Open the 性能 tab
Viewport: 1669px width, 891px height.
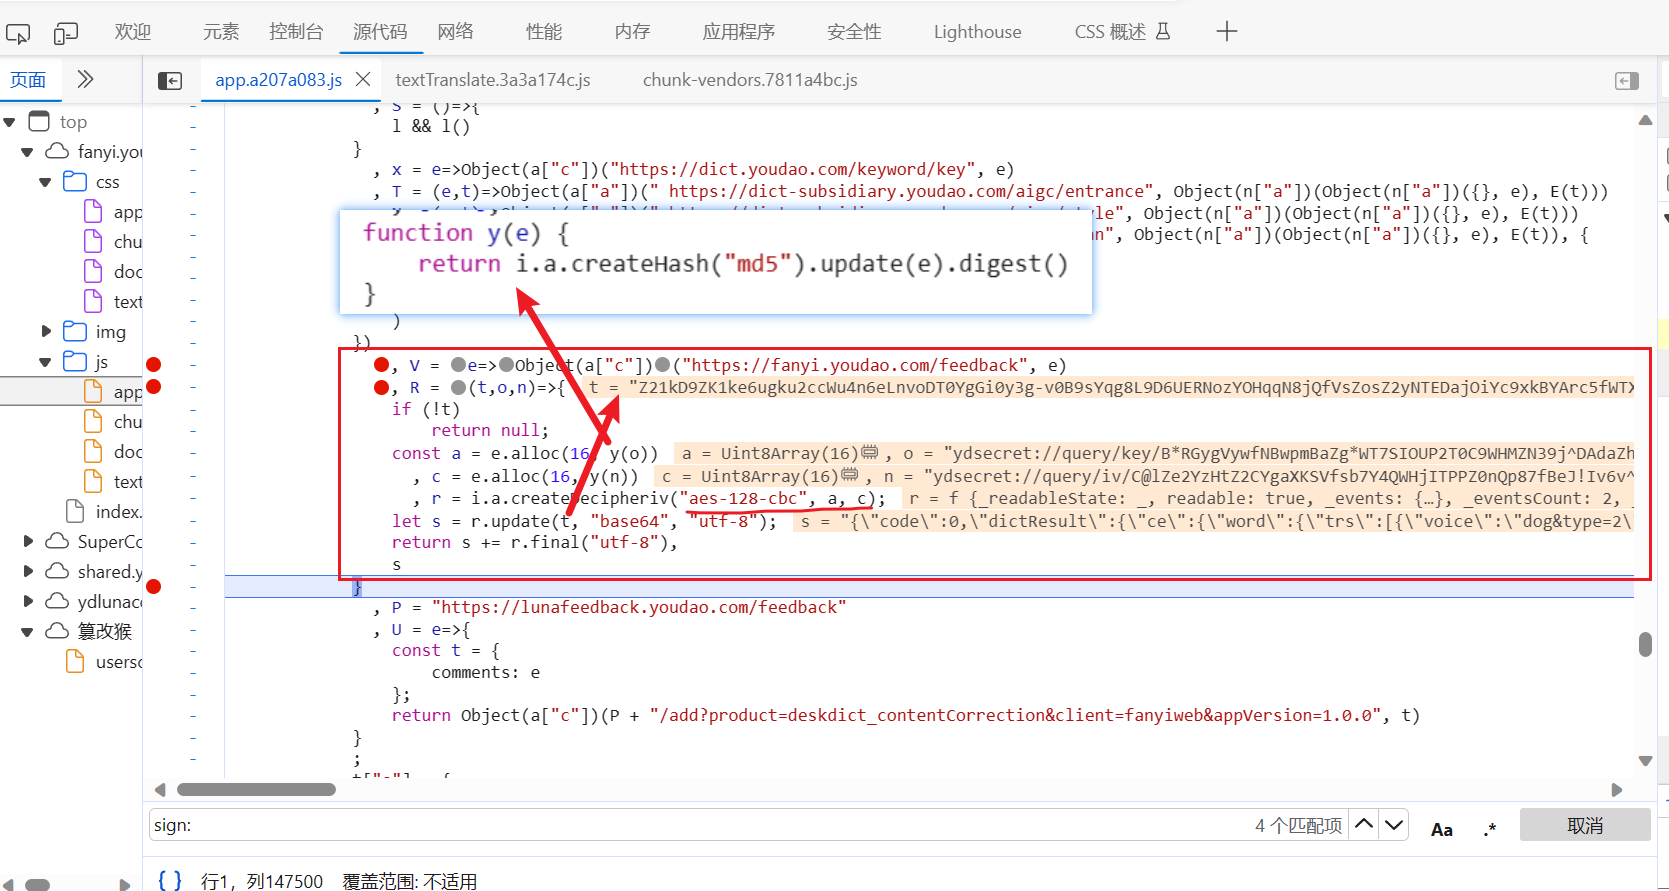(544, 31)
